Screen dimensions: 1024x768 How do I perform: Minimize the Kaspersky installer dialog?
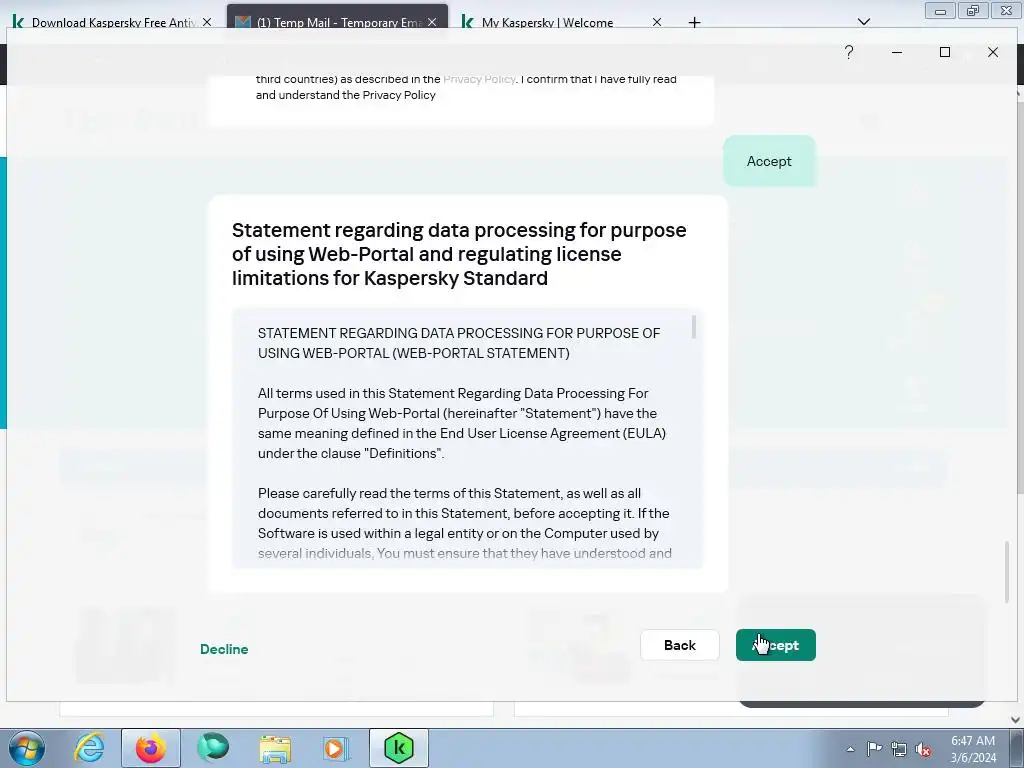tap(897, 52)
